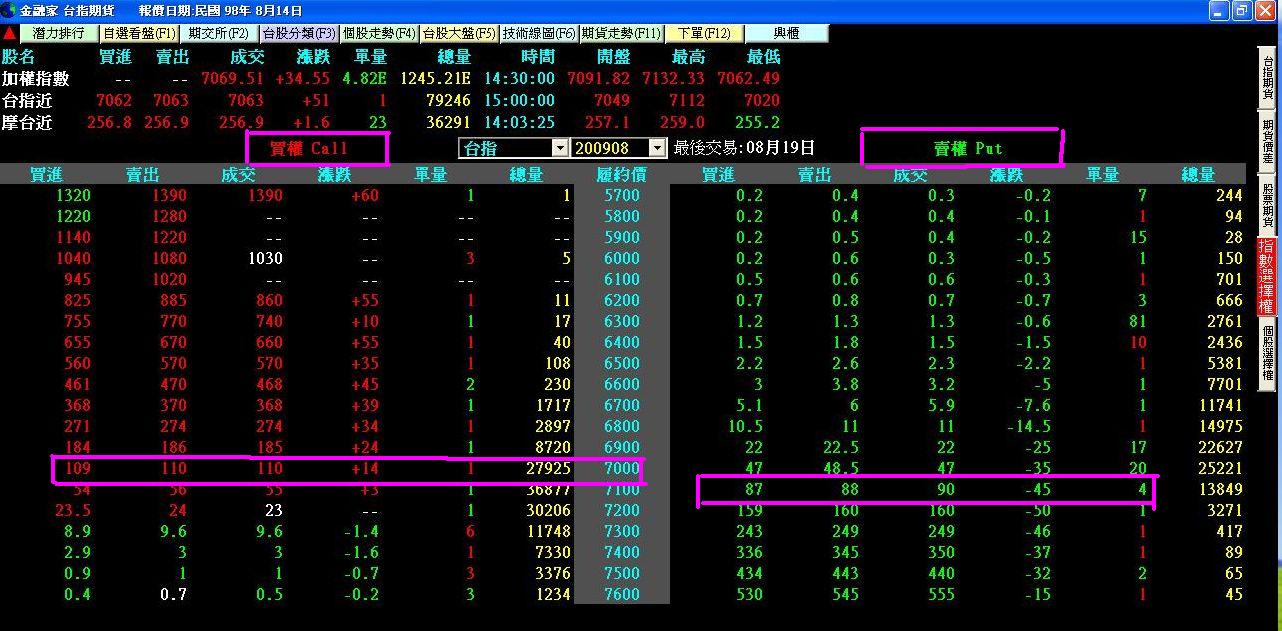
Task: Switch to 期交所 (F2) view
Action: click(219, 33)
